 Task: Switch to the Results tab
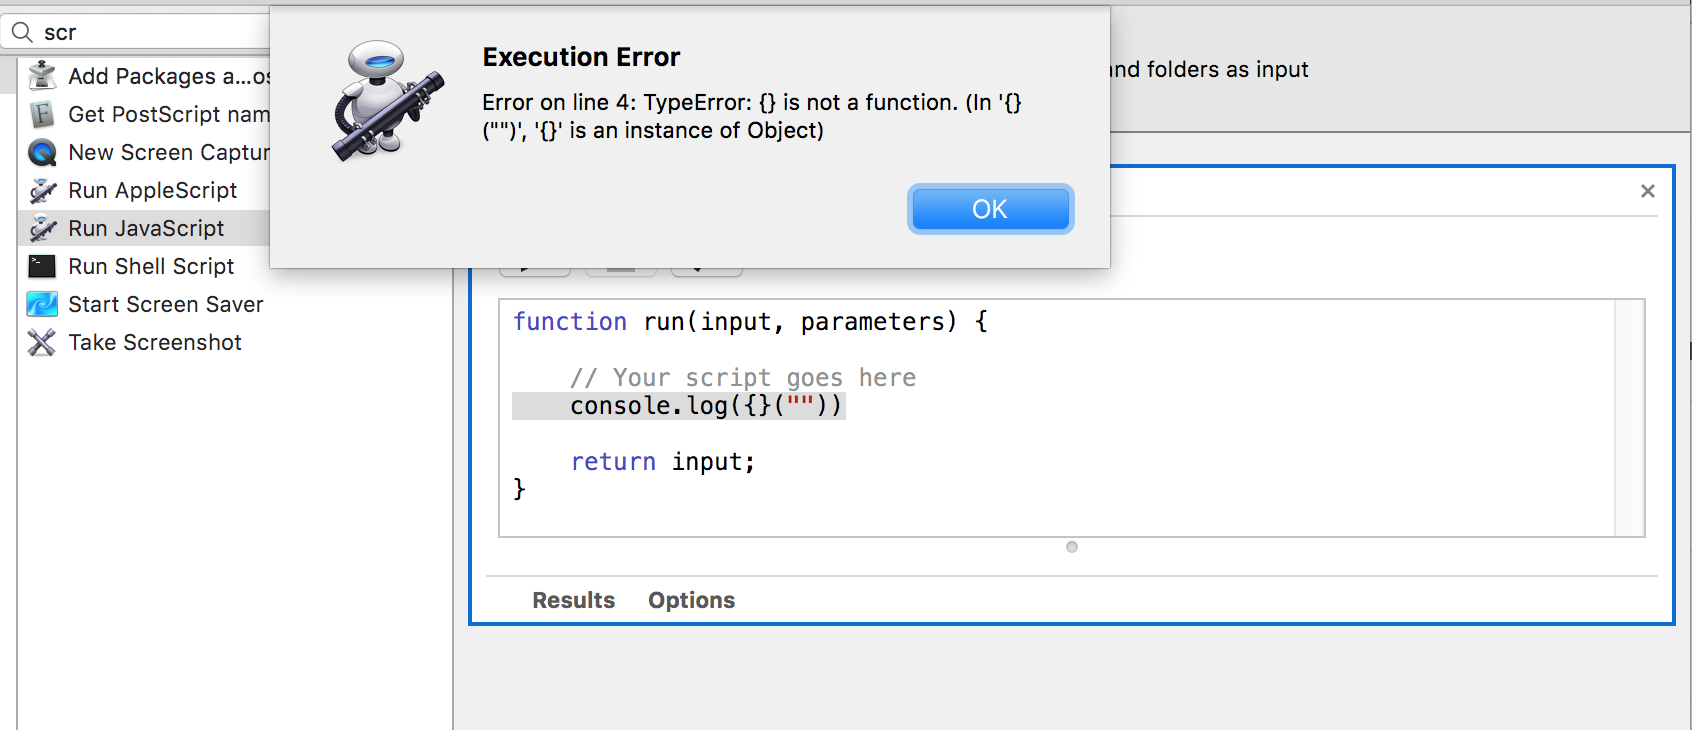pos(573,600)
